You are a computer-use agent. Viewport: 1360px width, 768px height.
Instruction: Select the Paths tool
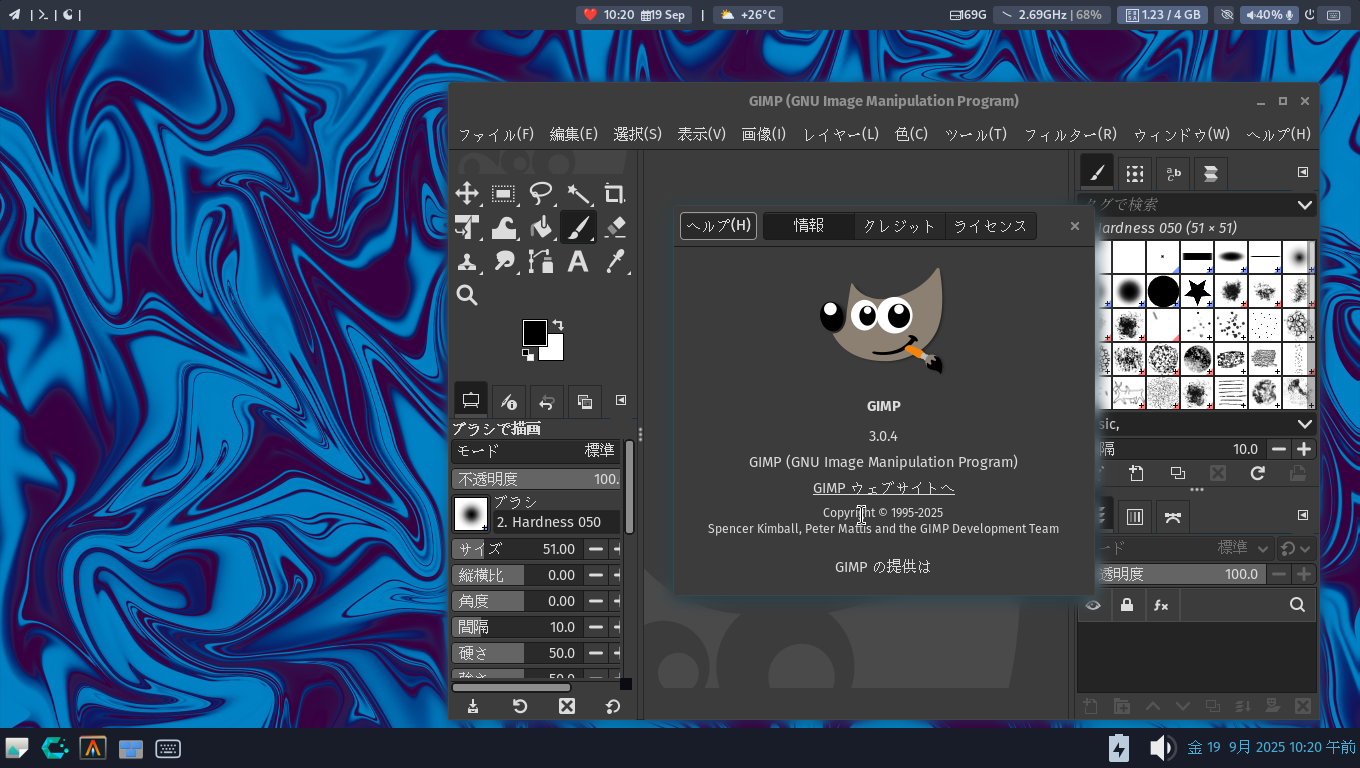tap(541, 262)
